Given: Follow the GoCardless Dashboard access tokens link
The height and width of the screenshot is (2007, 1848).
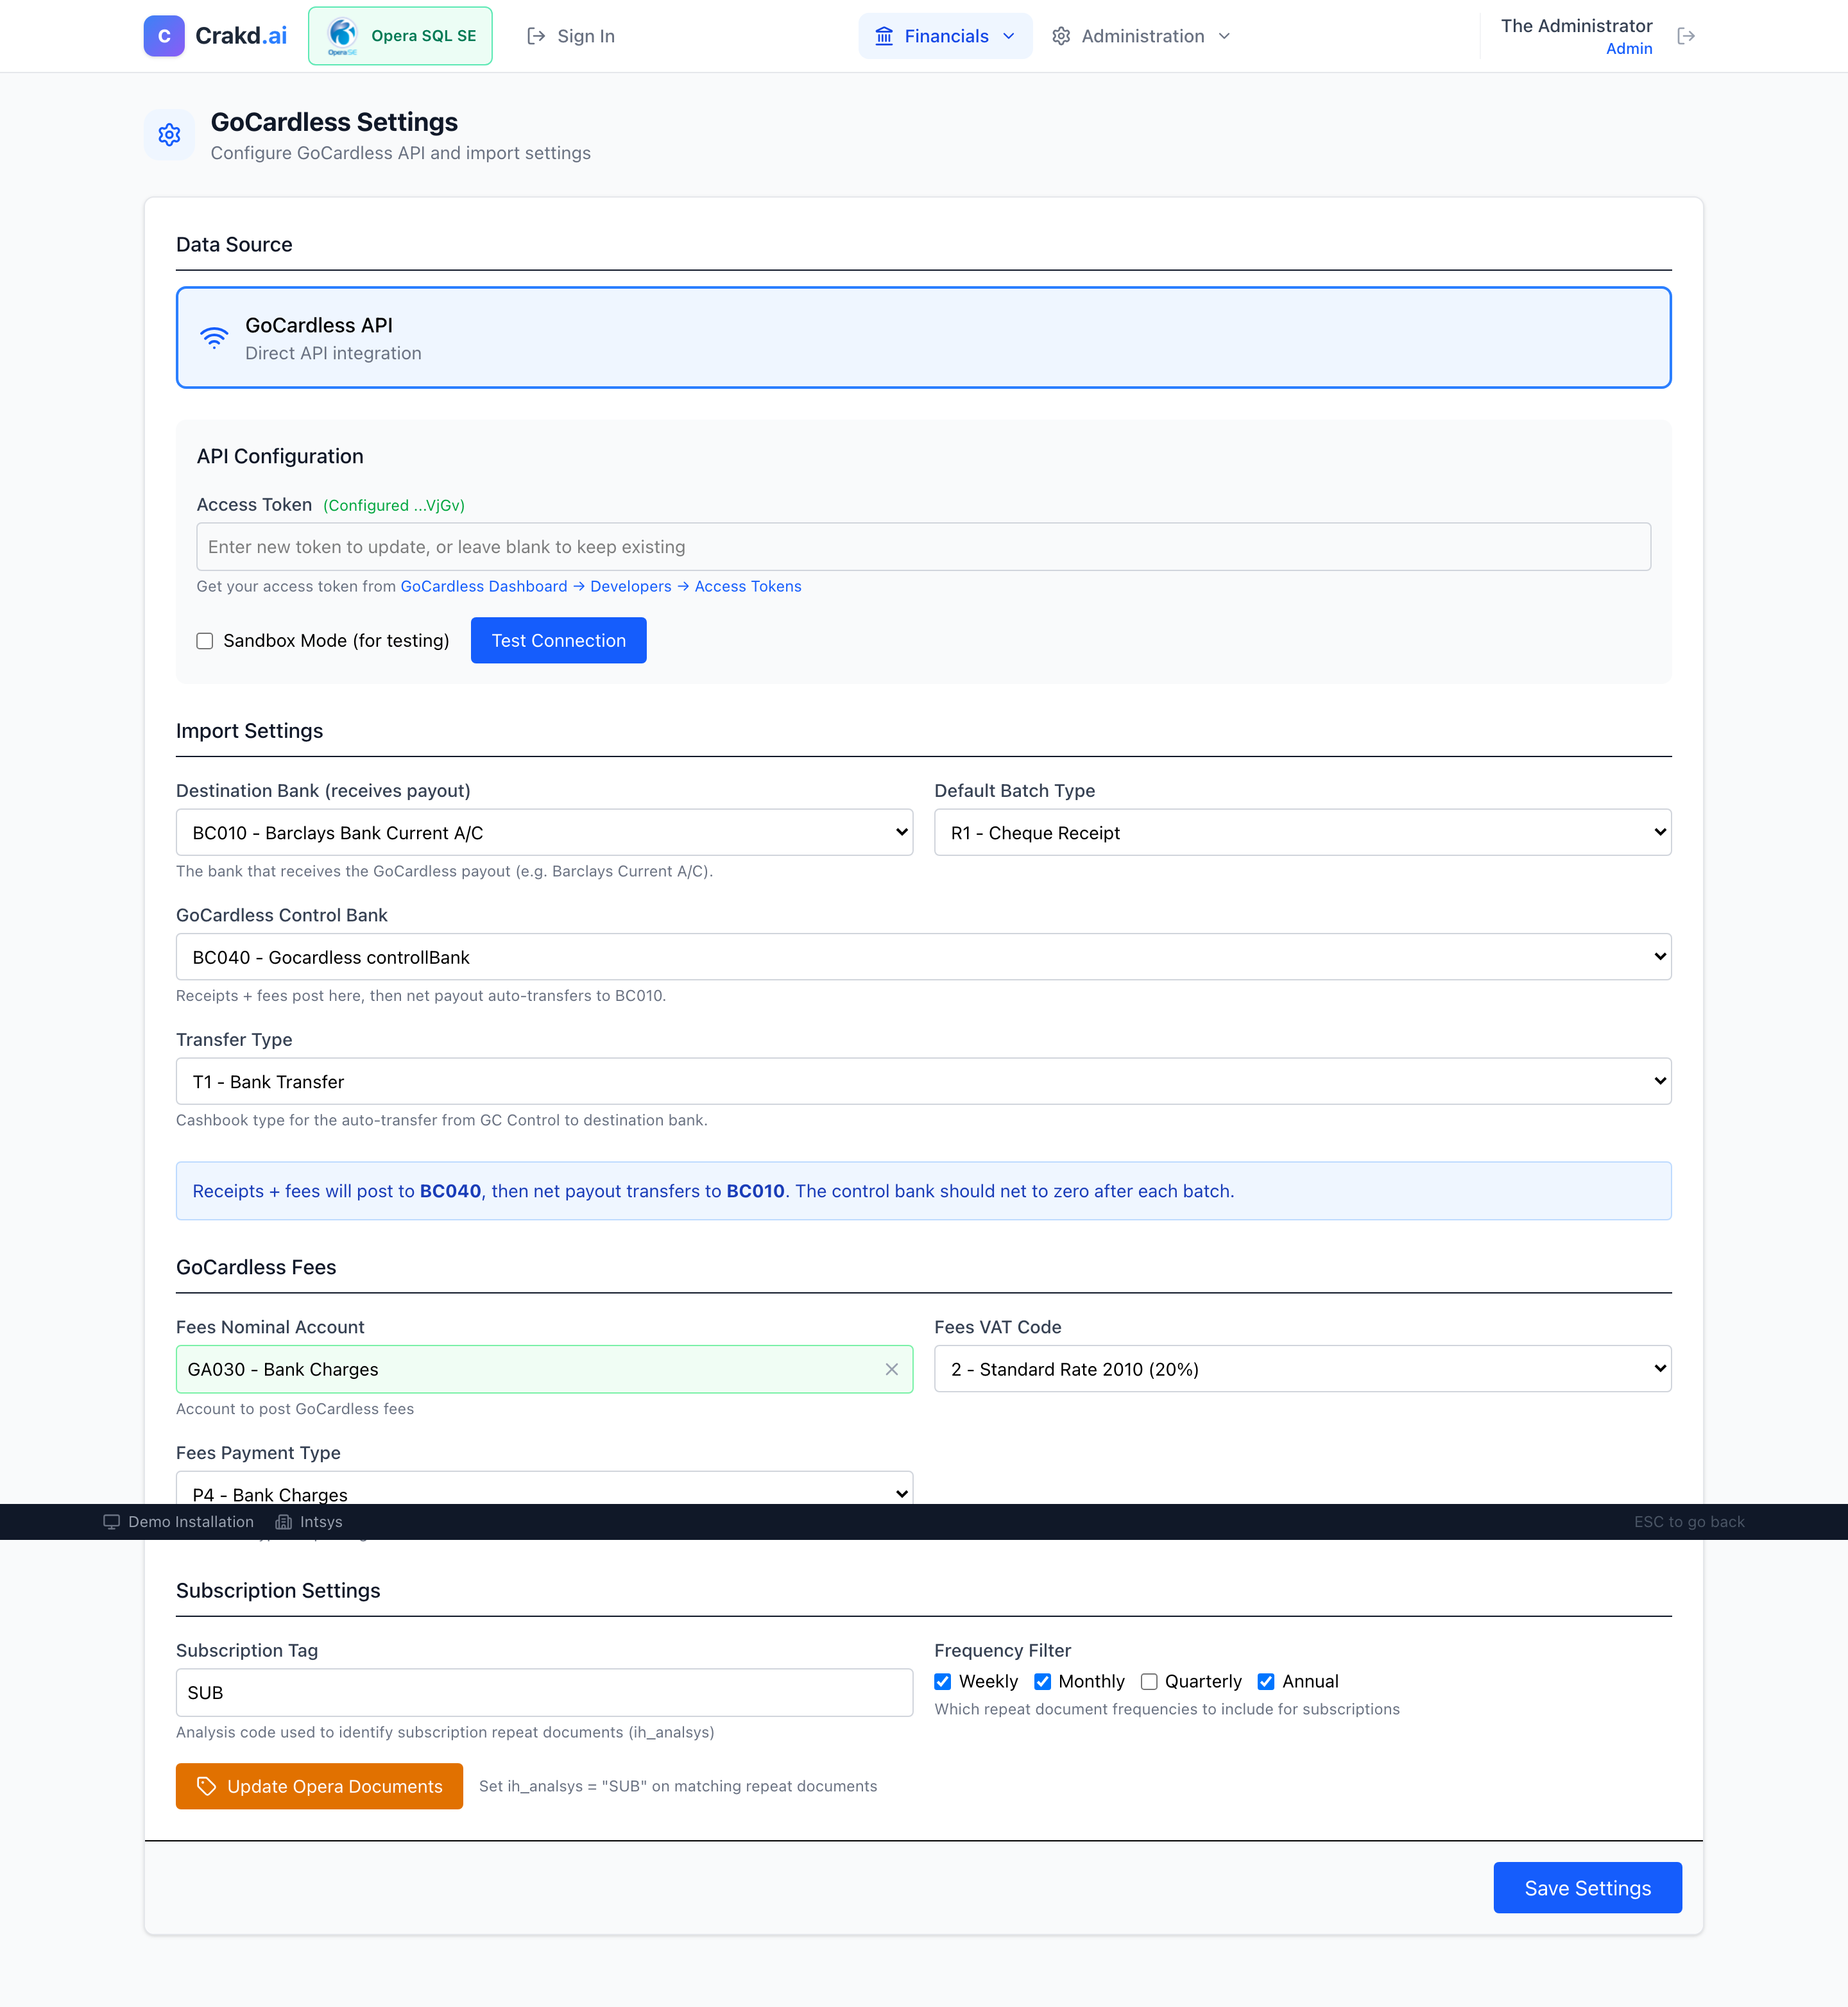Looking at the screenshot, I should tap(600, 586).
